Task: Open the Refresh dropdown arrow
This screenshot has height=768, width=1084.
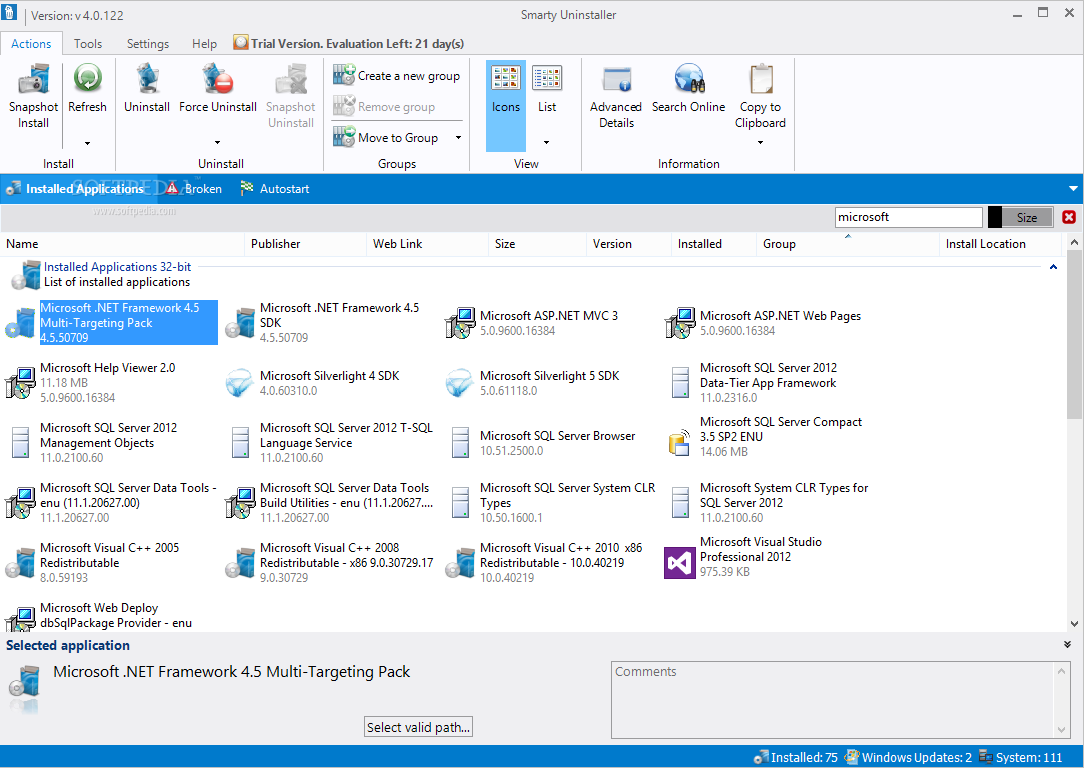Action: [x=87, y=143]
